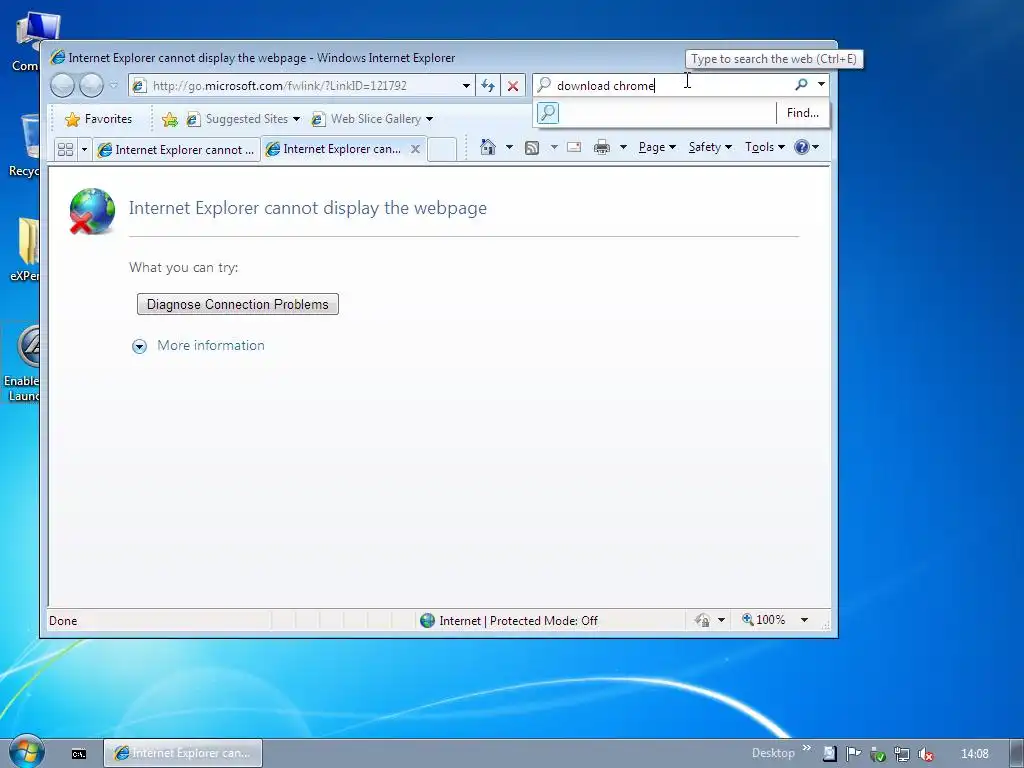Click the Read Mail icon
1024x768 pixels.
[x=574, y=147]
